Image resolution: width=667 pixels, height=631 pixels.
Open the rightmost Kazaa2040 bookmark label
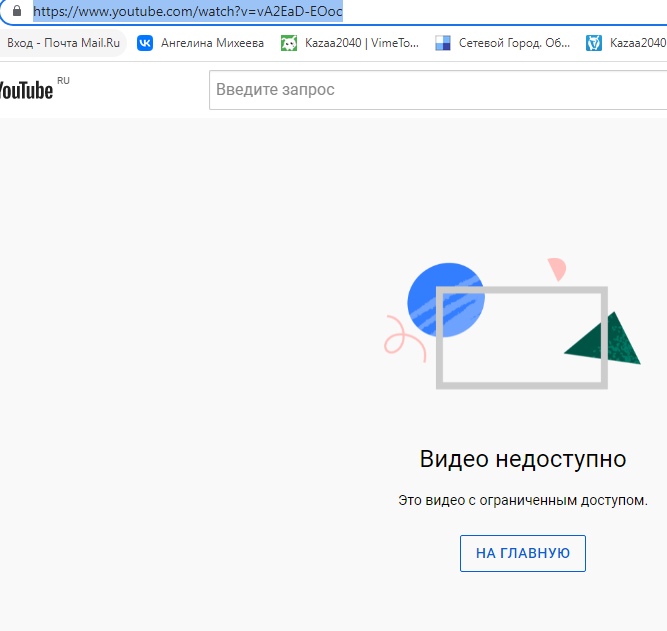(x=638, y=43)
